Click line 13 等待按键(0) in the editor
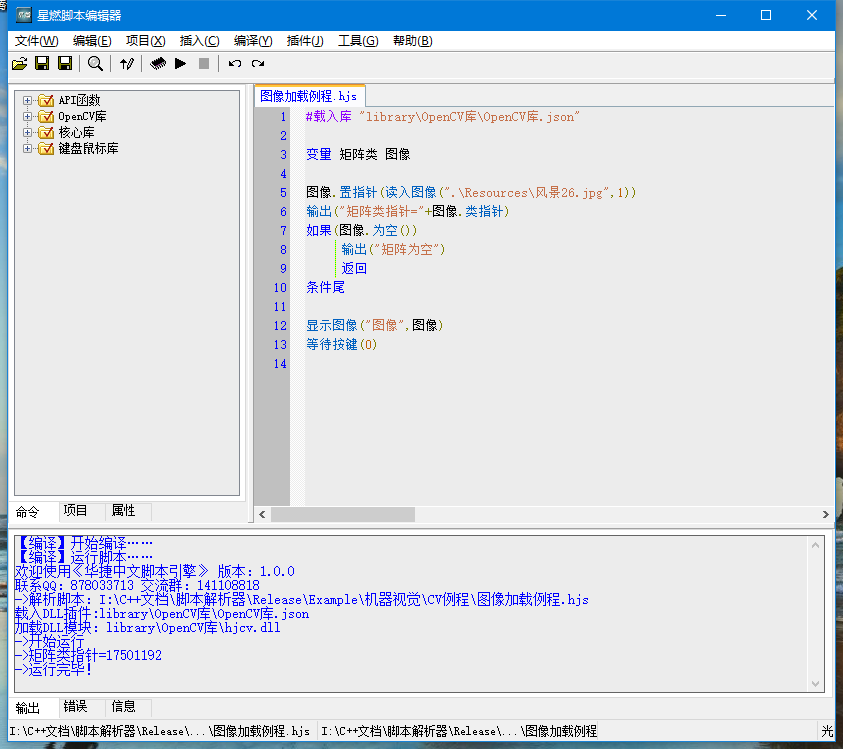This screenshot has width=843, height=749. coord(342,345)
